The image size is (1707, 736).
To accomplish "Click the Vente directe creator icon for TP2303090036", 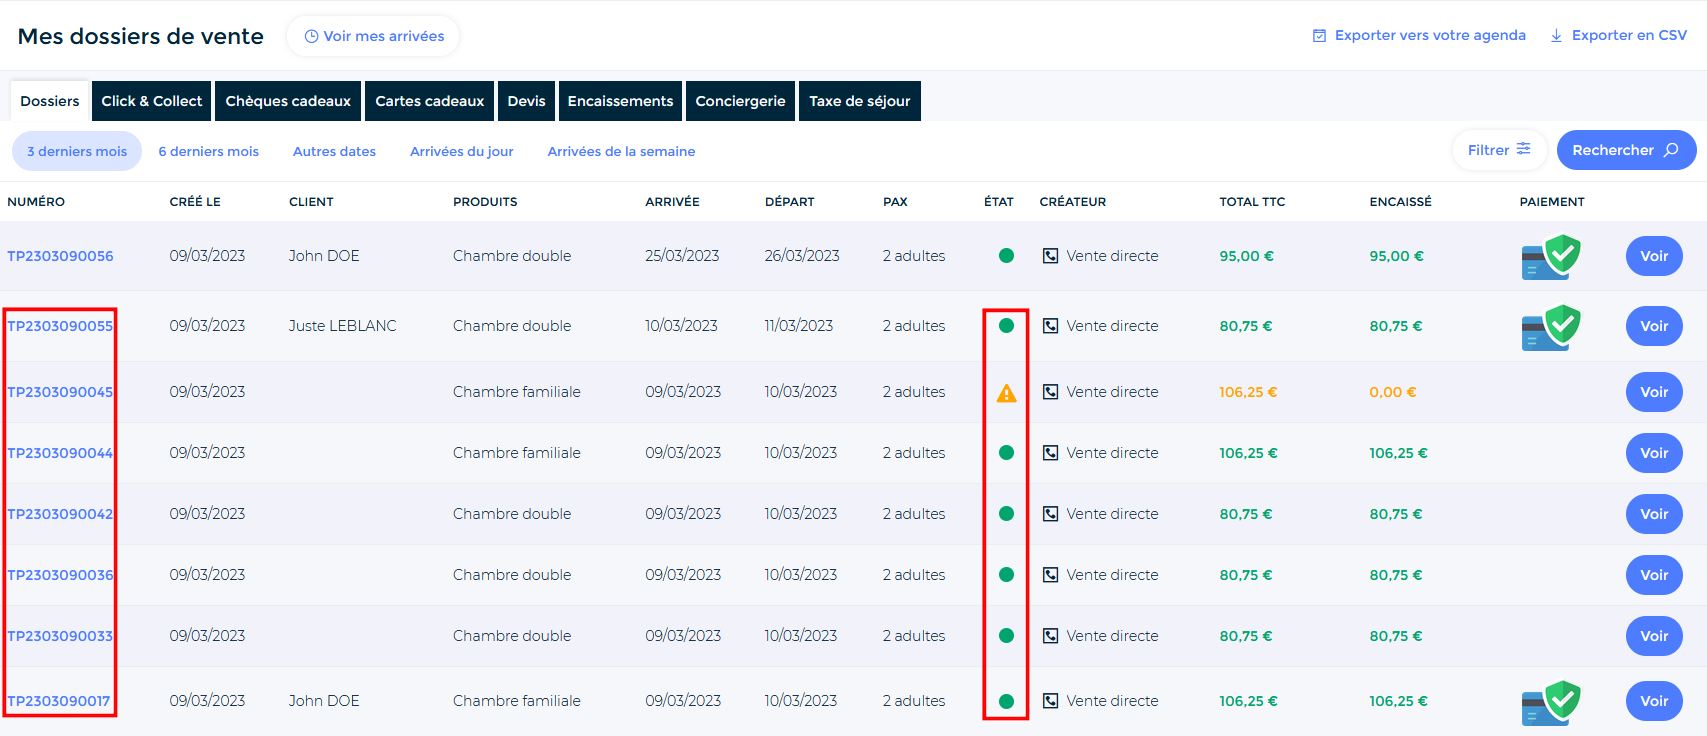I will coord(1050,575).
